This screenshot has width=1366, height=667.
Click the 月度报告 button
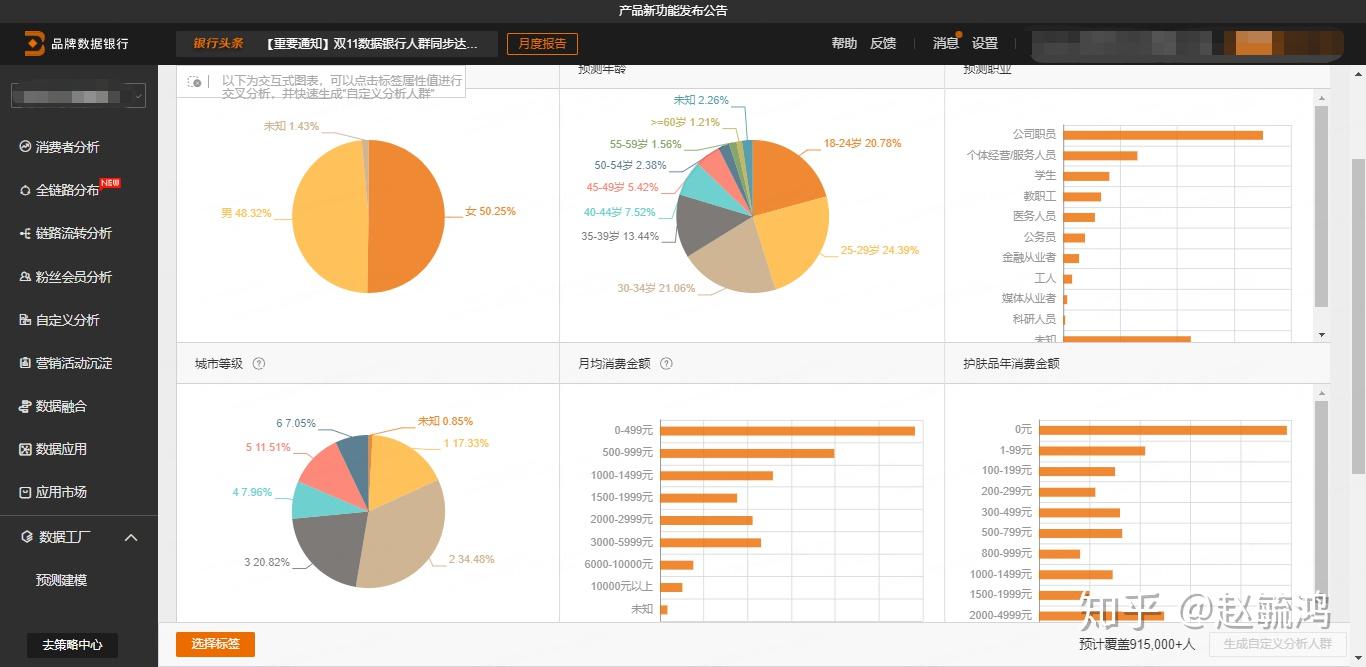point(542,44)
